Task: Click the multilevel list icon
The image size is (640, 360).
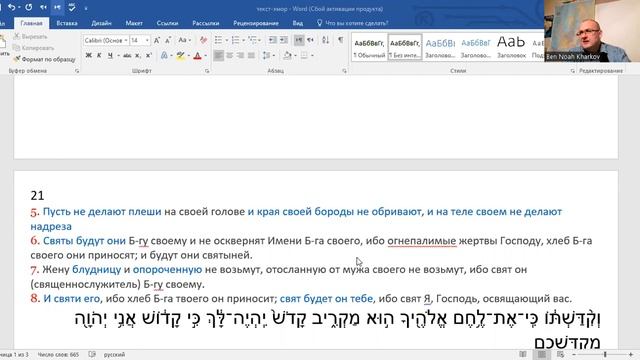Action: click(253, 40)
